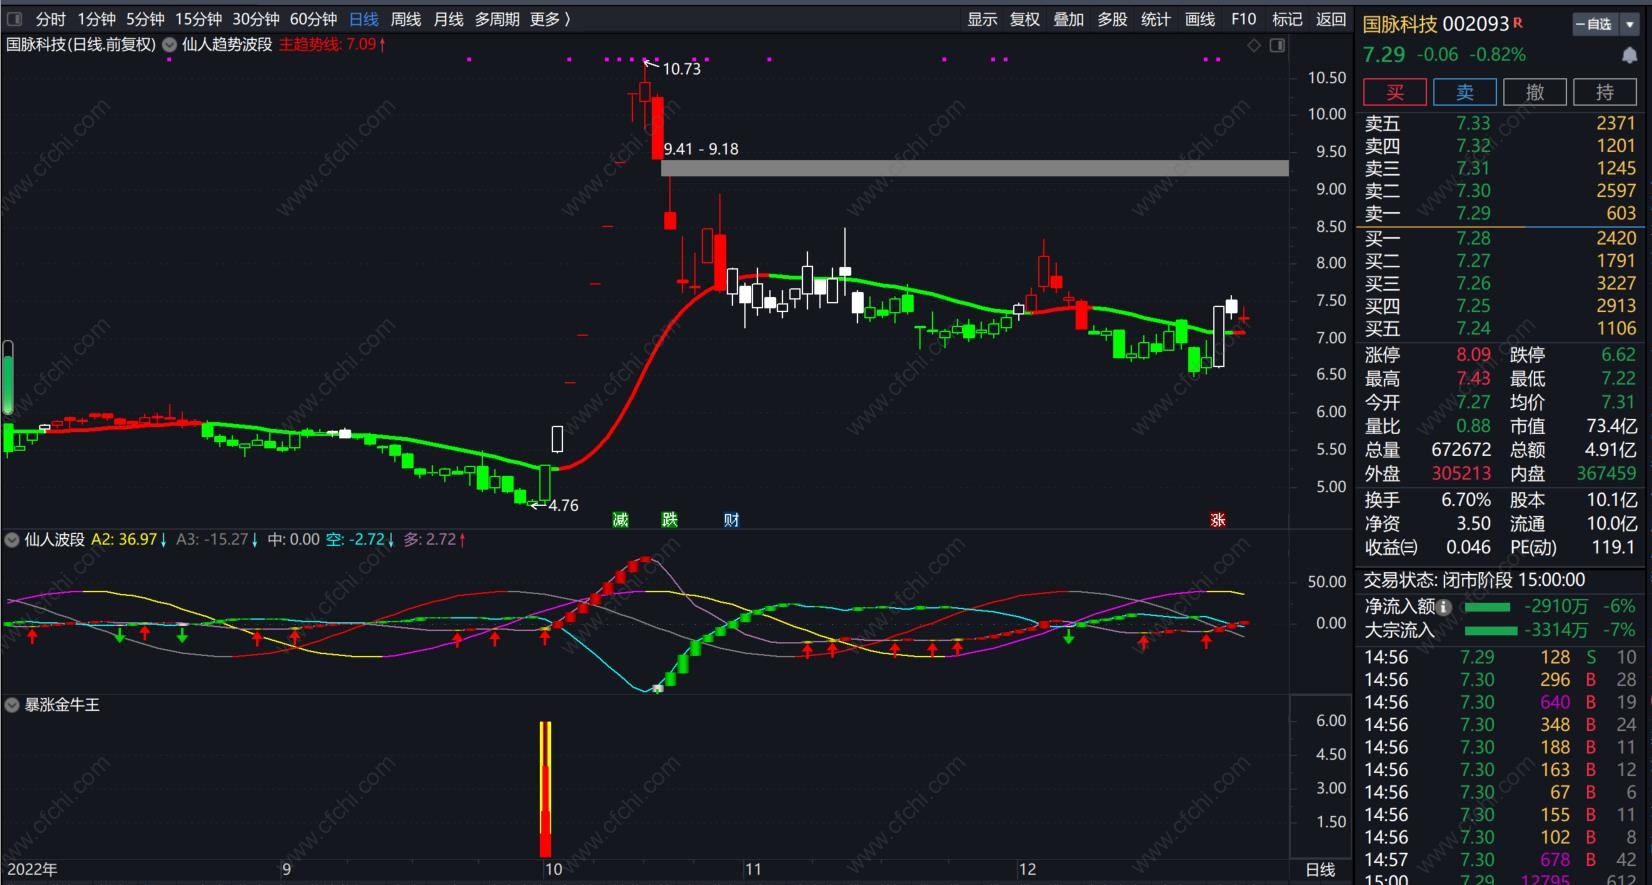Open the 统计 statistics tool

point(1155,19)
